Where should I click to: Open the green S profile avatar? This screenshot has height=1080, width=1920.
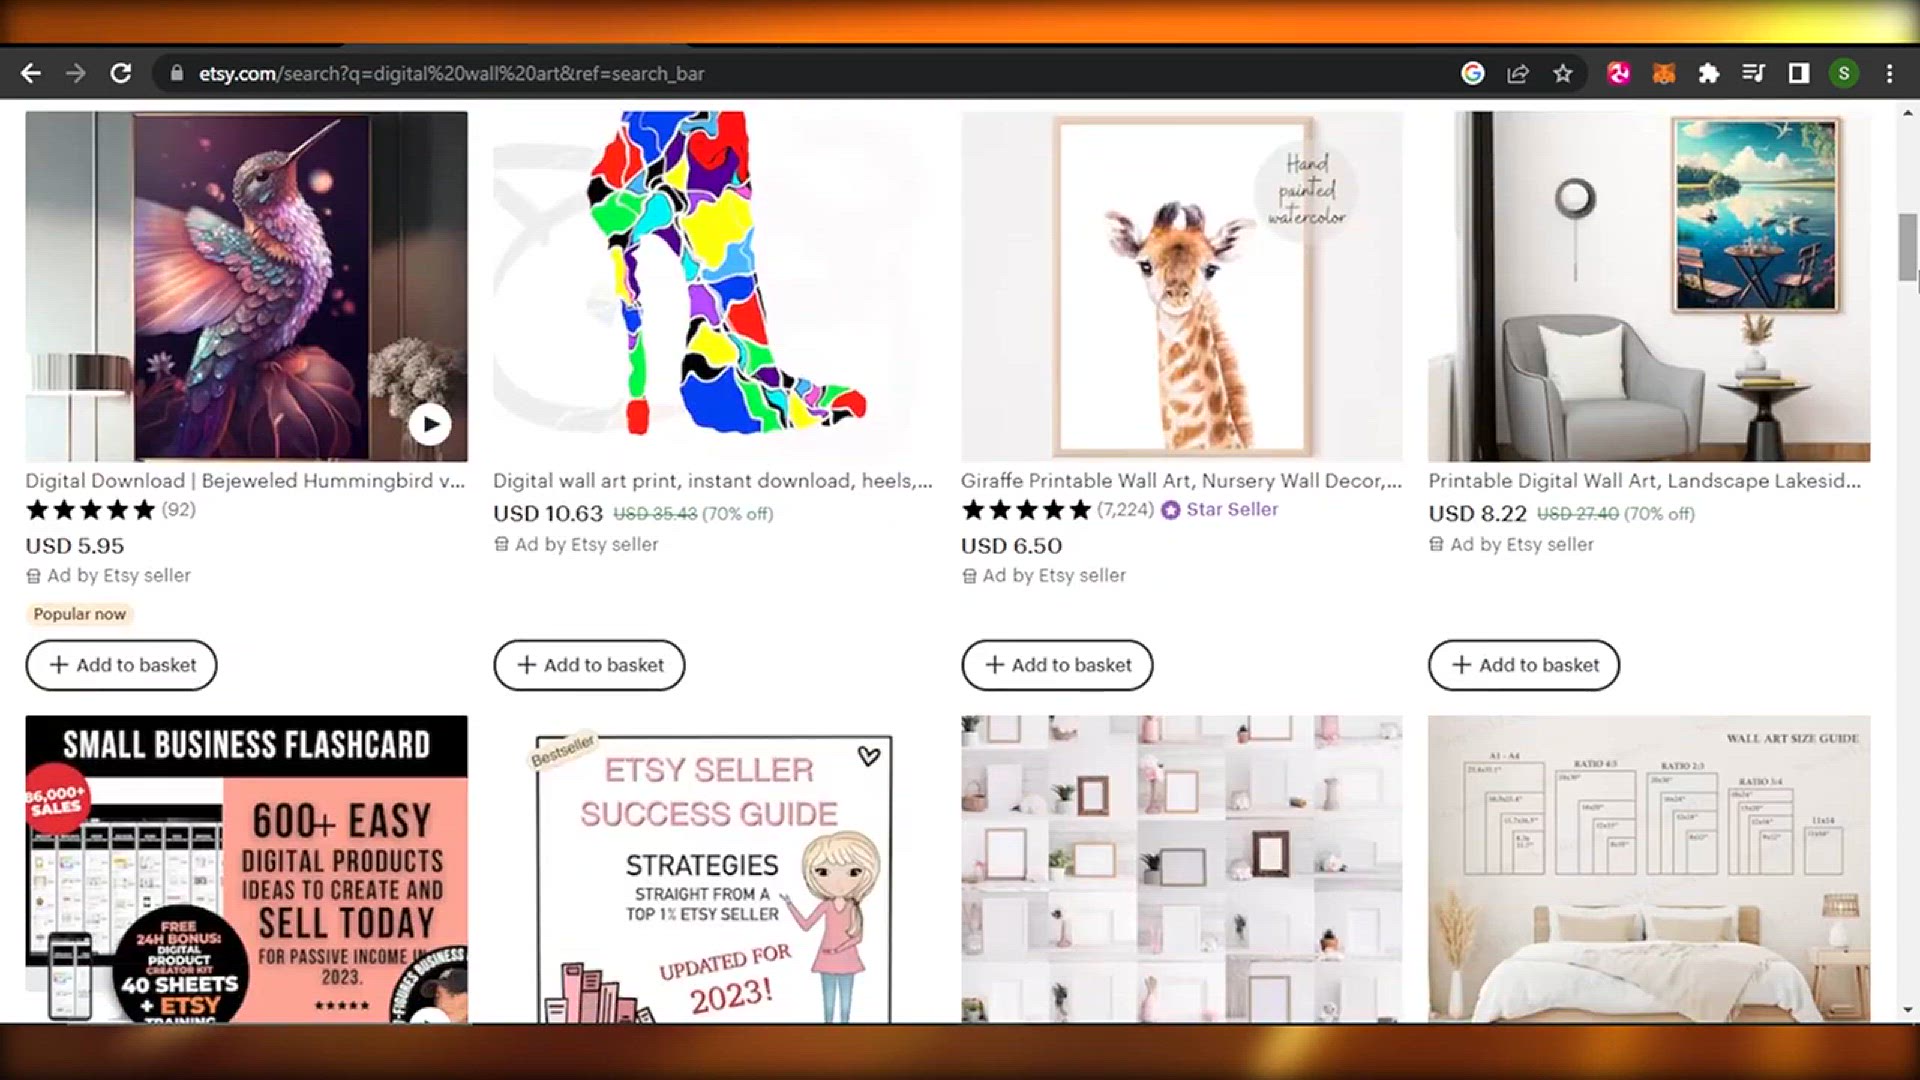coord(1844,73)
